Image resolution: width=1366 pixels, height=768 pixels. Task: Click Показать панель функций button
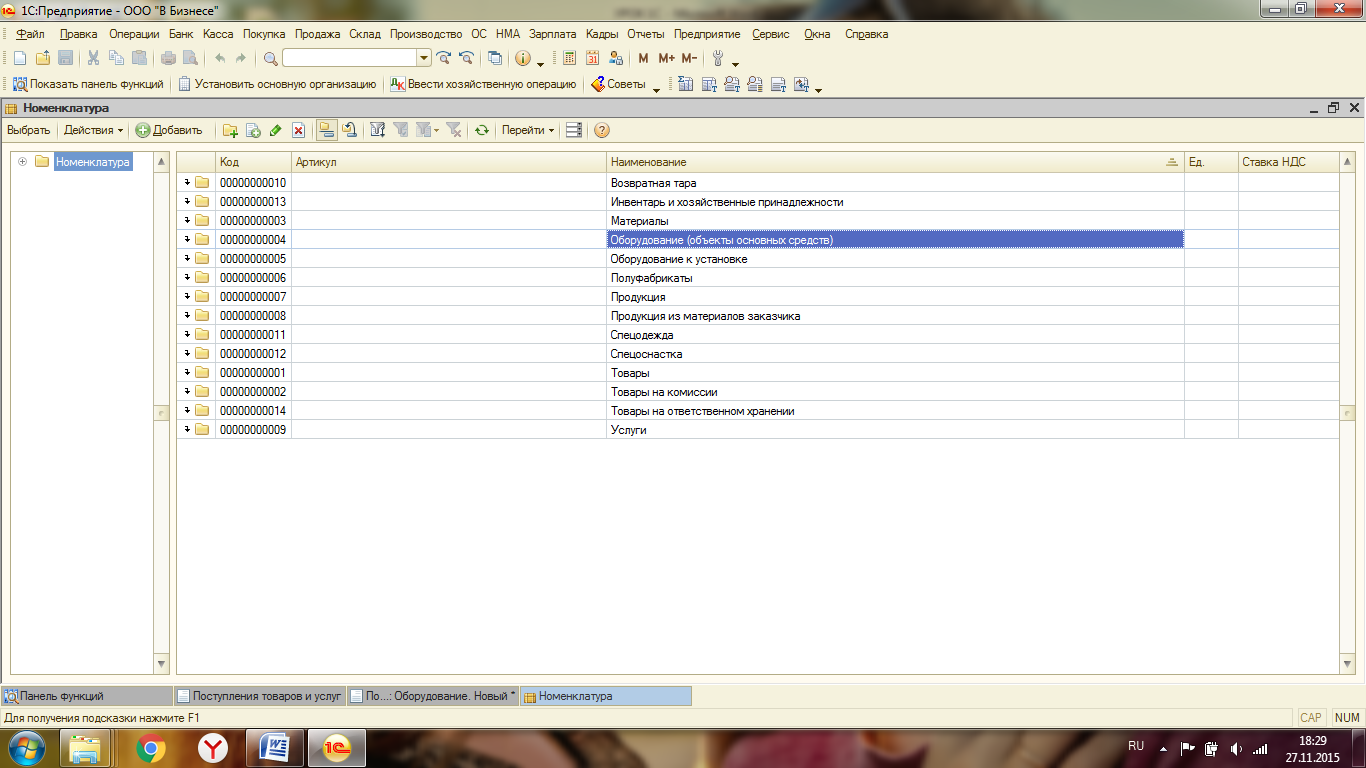[88, 84]
